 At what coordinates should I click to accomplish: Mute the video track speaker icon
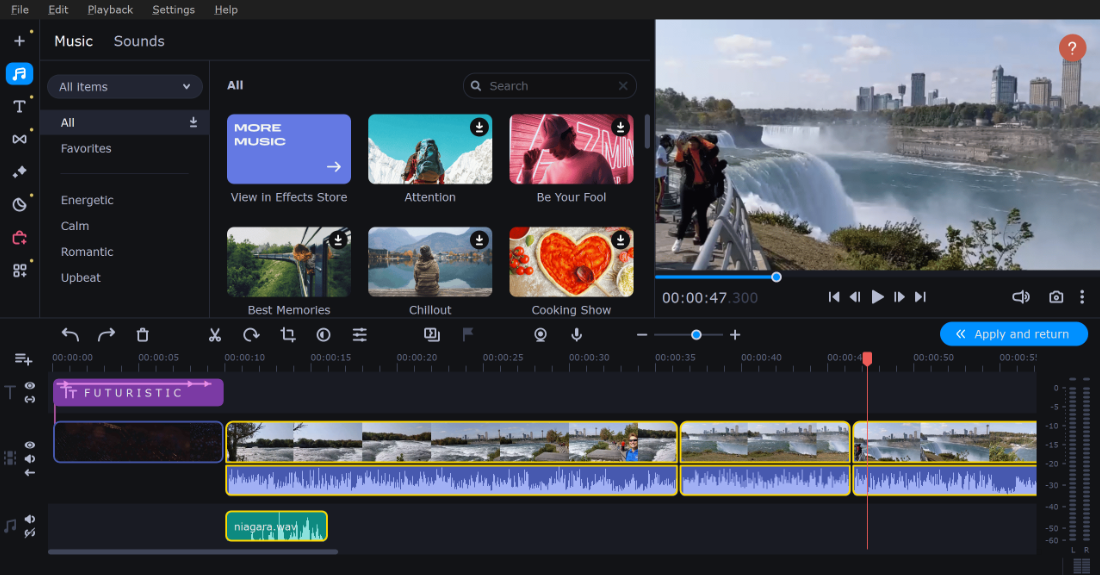30,459
